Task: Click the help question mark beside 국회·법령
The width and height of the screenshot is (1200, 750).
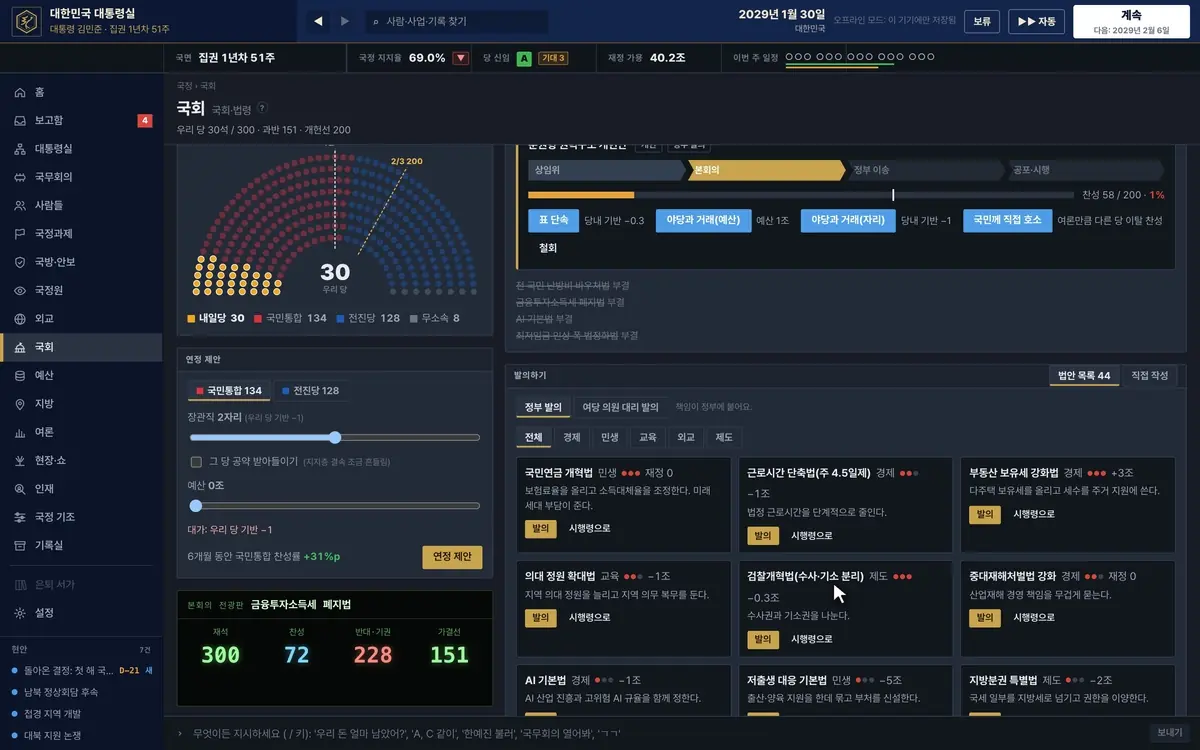Action: pyautogui.click(x=262, y=108)
